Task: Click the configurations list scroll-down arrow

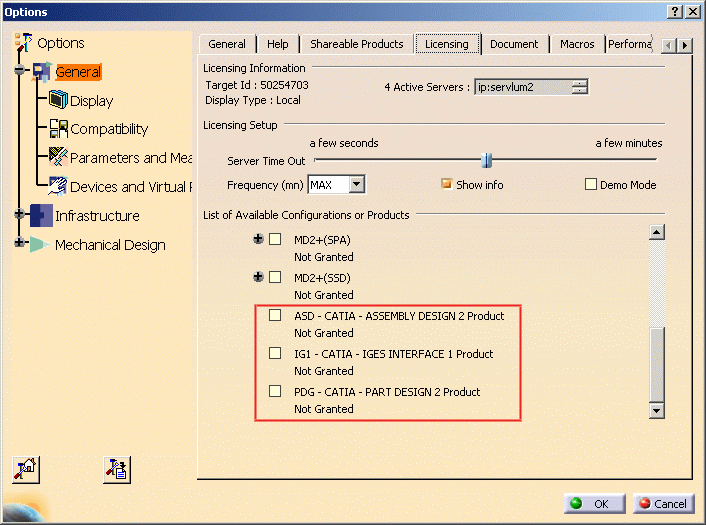Action: click(657, 410)
